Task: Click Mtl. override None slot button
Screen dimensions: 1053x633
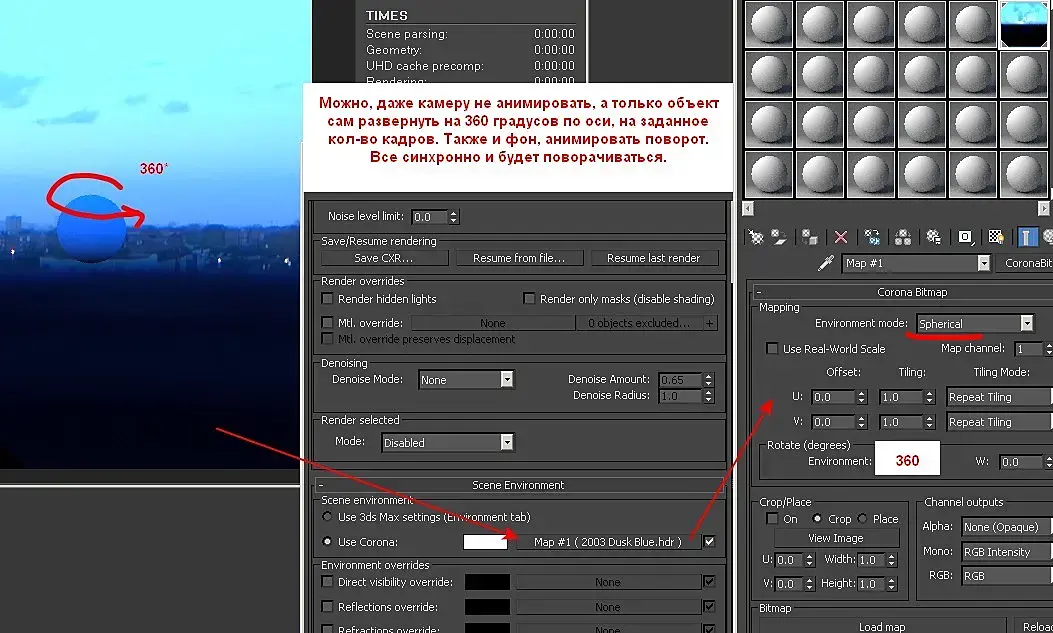Action: [493, 323]
